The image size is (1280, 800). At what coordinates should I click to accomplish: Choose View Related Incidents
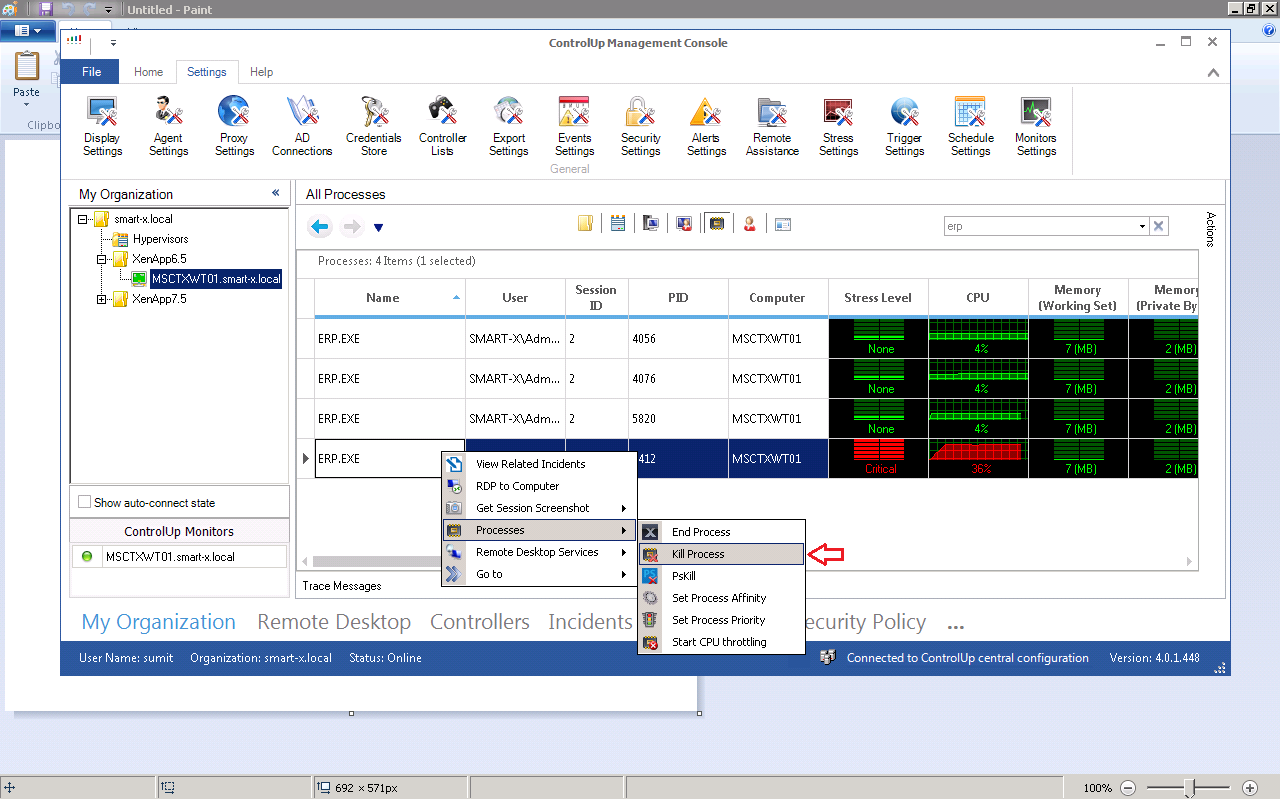click(539, 464)
